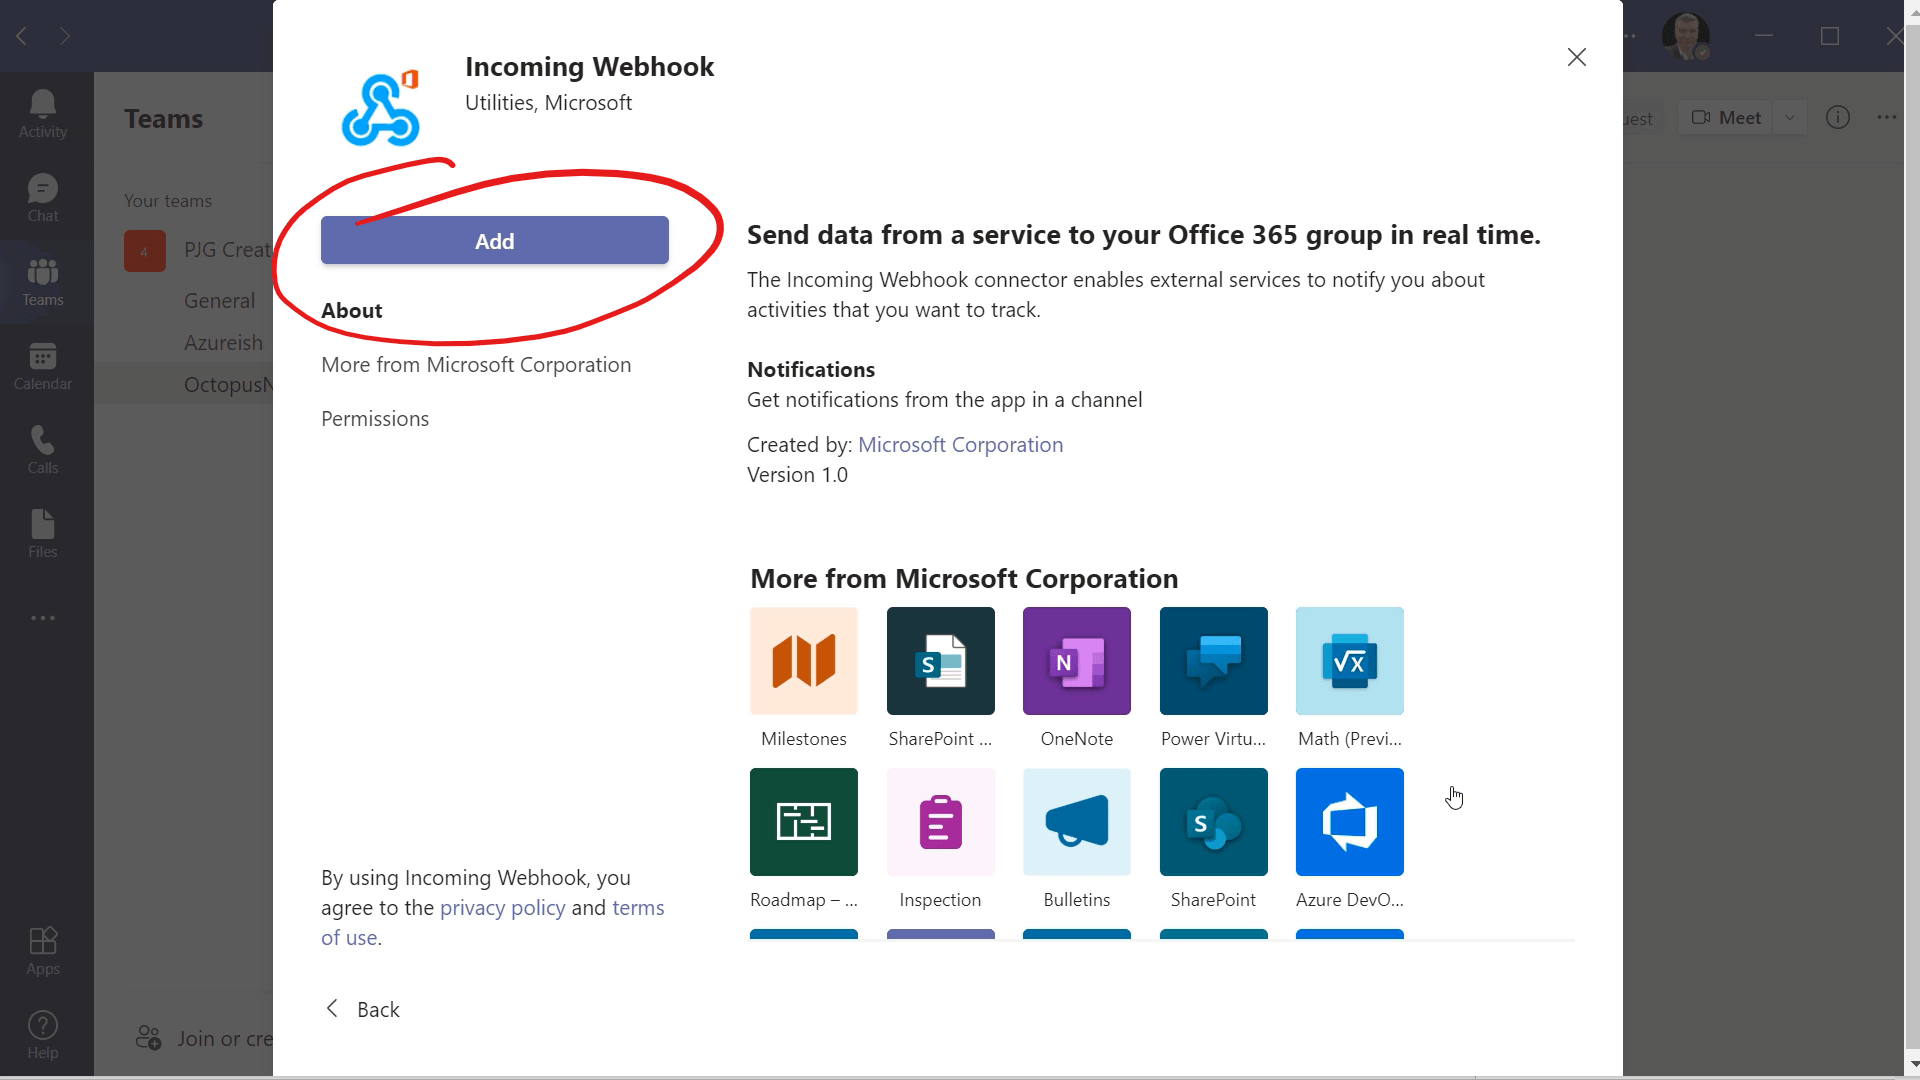The height and width of the screenshot is (1080, 1920).
Task: Select the About tab
Action: (352, 310)
